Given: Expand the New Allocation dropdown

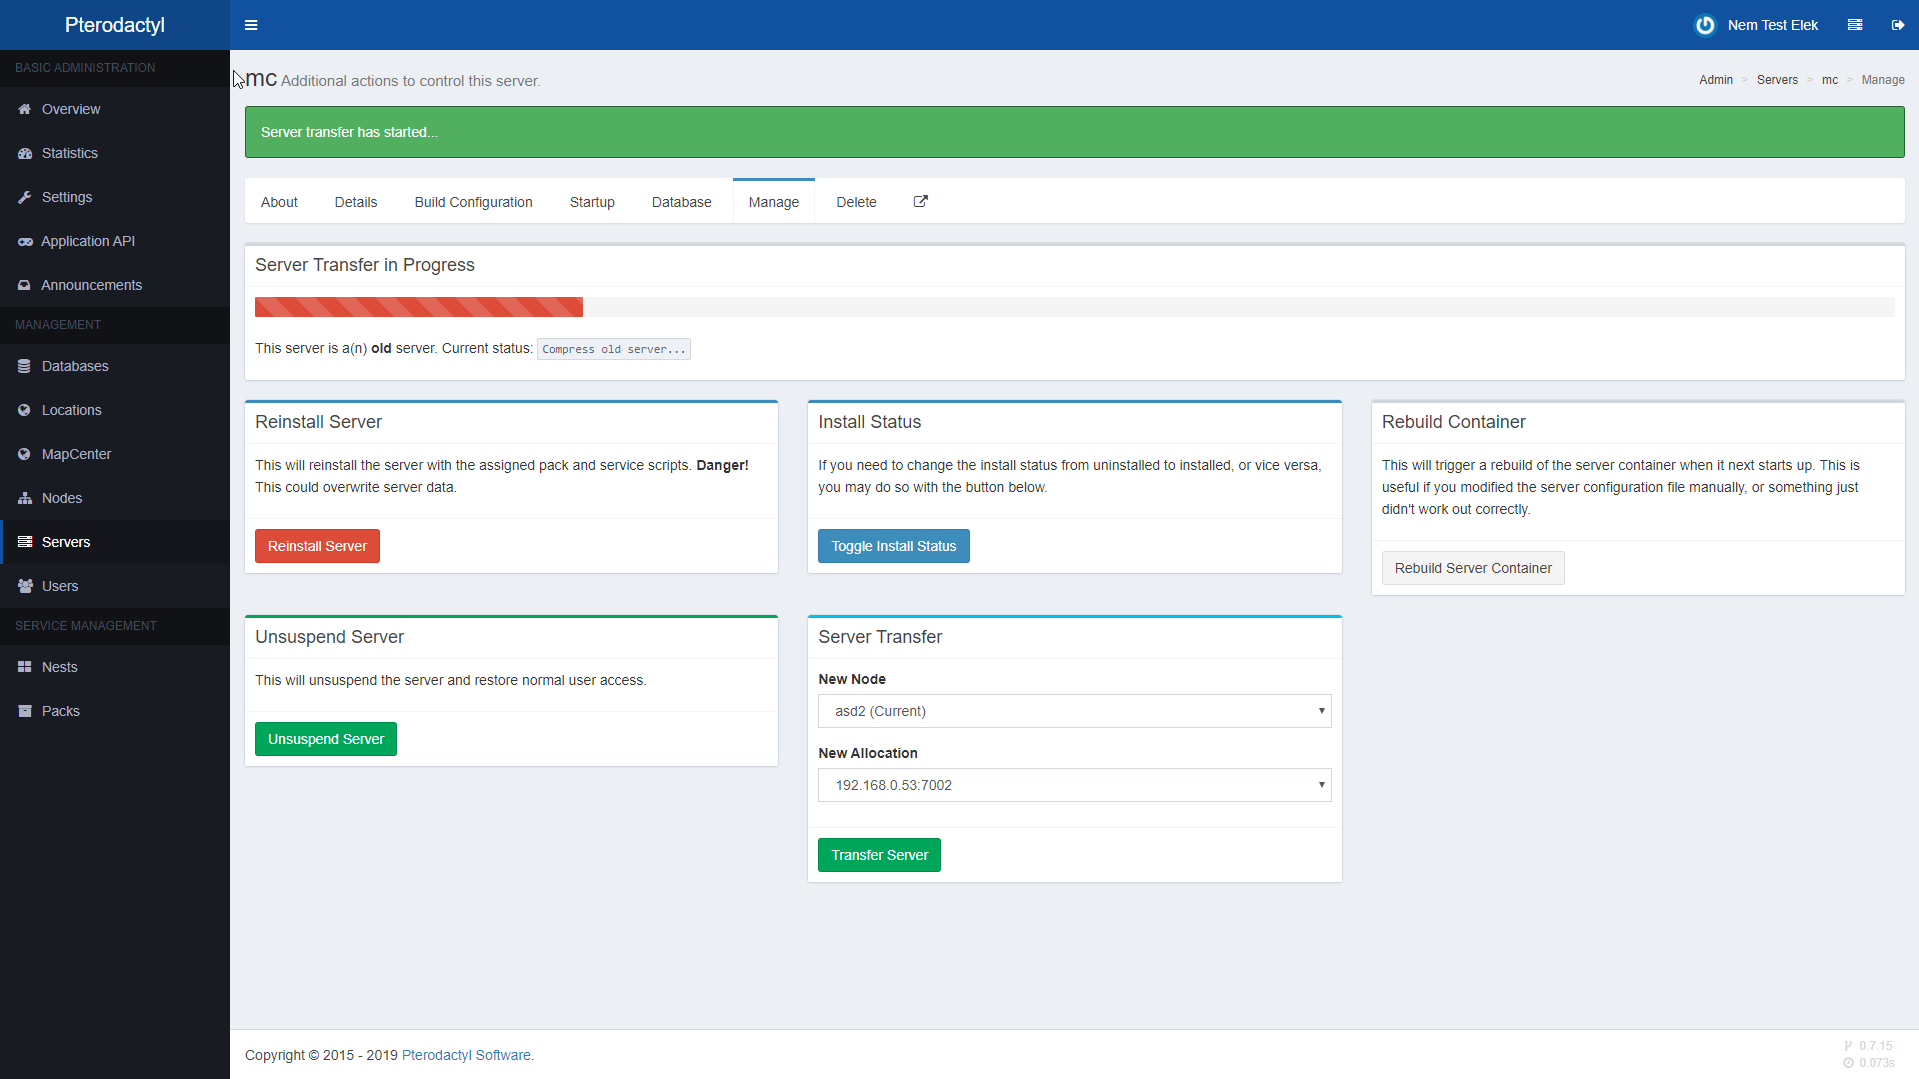Looking at the screenshot, I should (x=1074, y=785).
